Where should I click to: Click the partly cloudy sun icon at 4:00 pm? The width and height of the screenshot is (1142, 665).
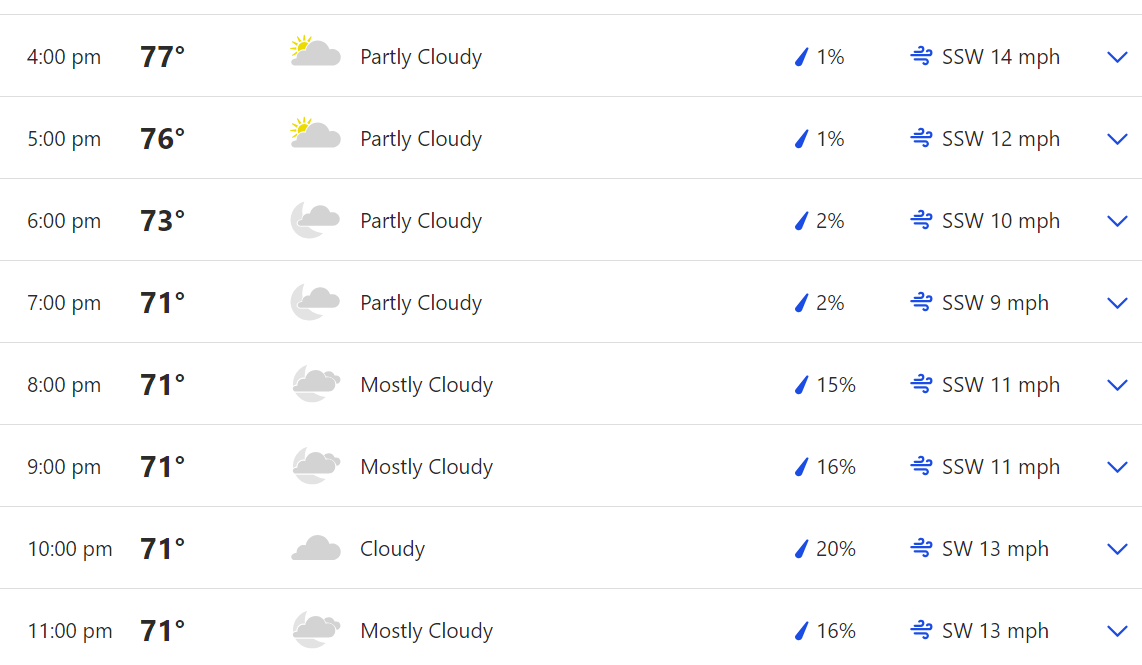pos(315,52)
